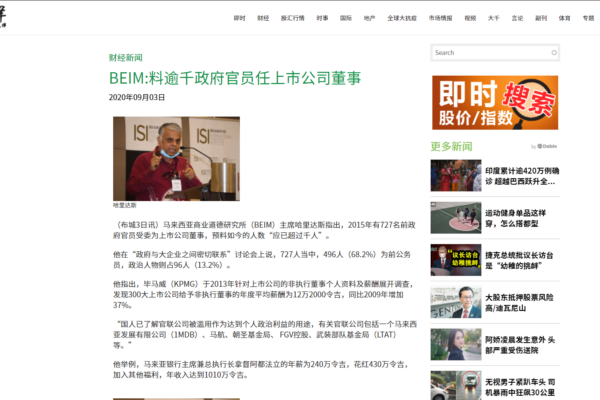Open the 印度累计逾420万例确诊 news link

point(522,176)
